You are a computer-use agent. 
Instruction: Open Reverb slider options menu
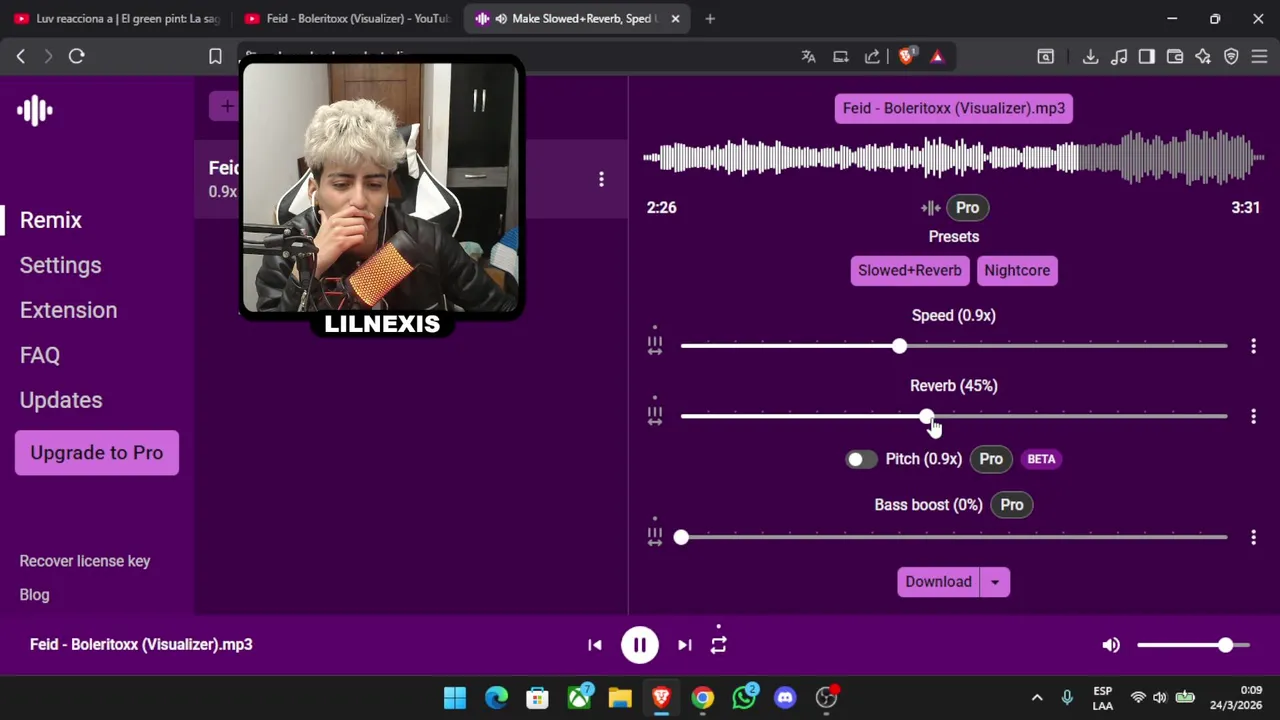pyautogui.click(x=1253, y=416)
